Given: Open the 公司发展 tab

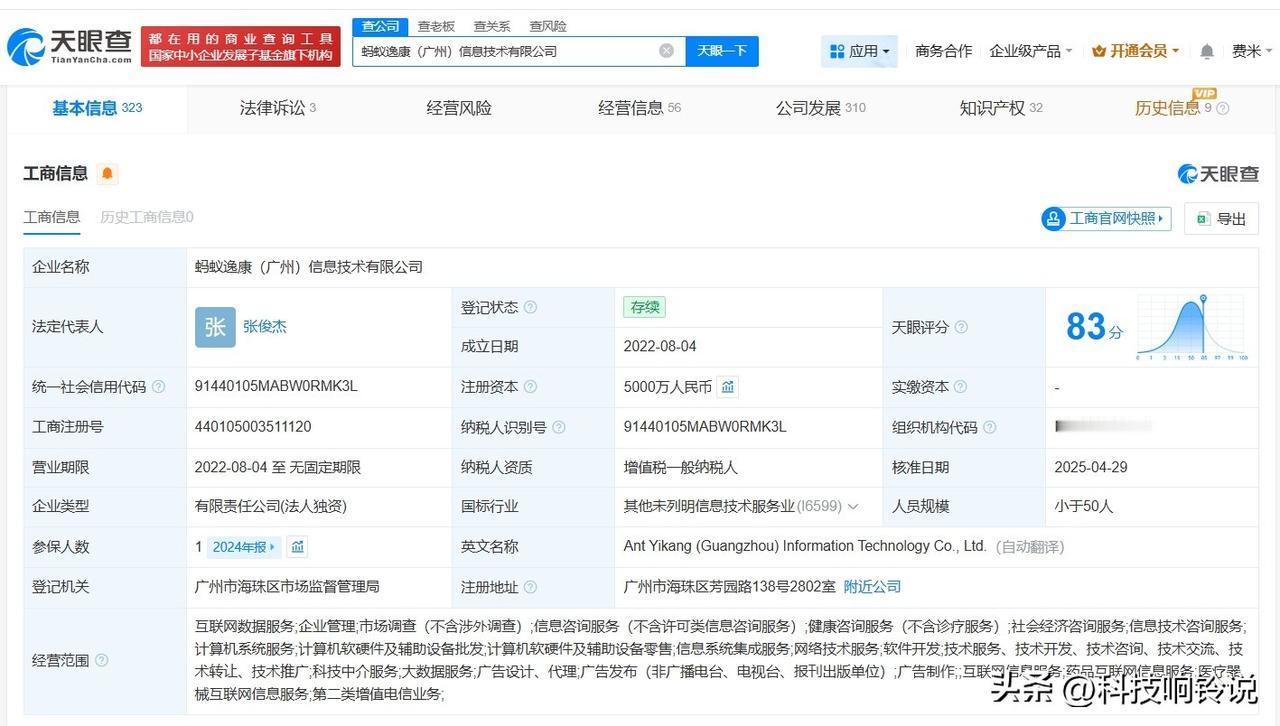Looking at the screenshot, I should pos(820,108).
